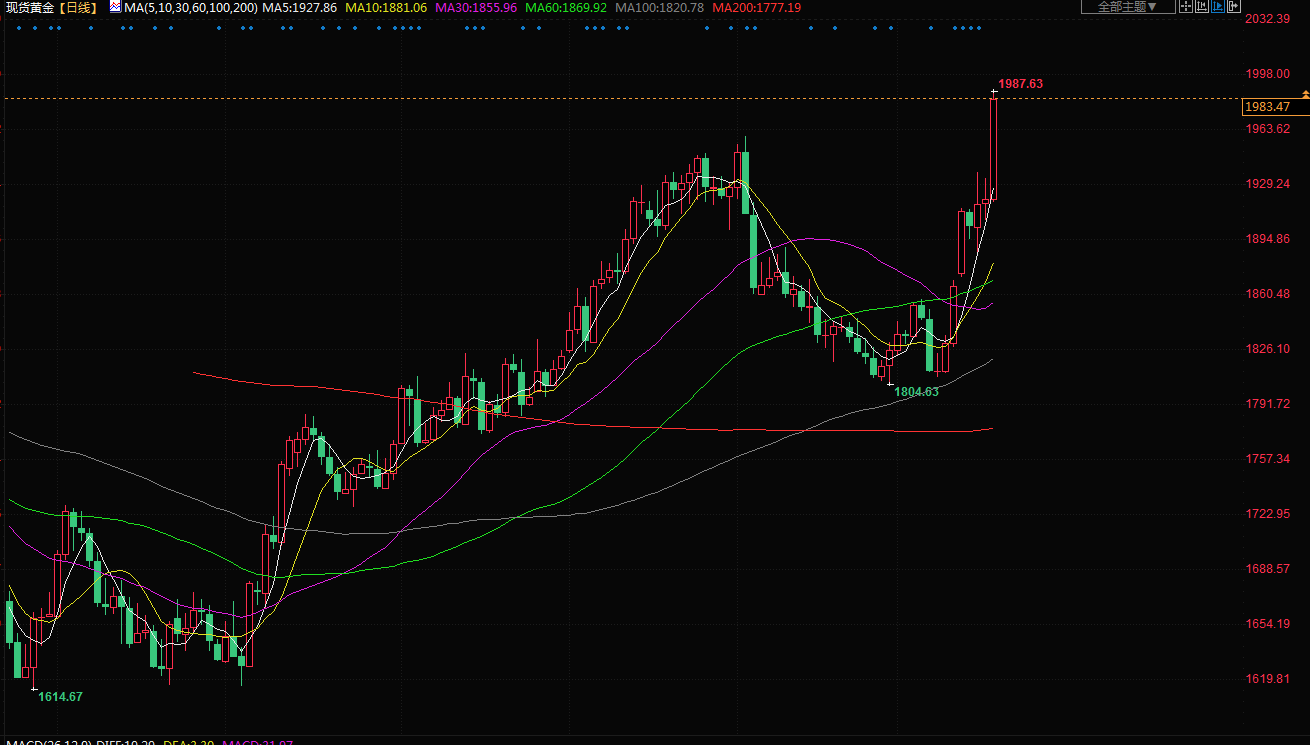The width and height of the screenshot is (1310, 745).
Task: Click the current price tag 1983.47
Action: [x=1267, y=107]
